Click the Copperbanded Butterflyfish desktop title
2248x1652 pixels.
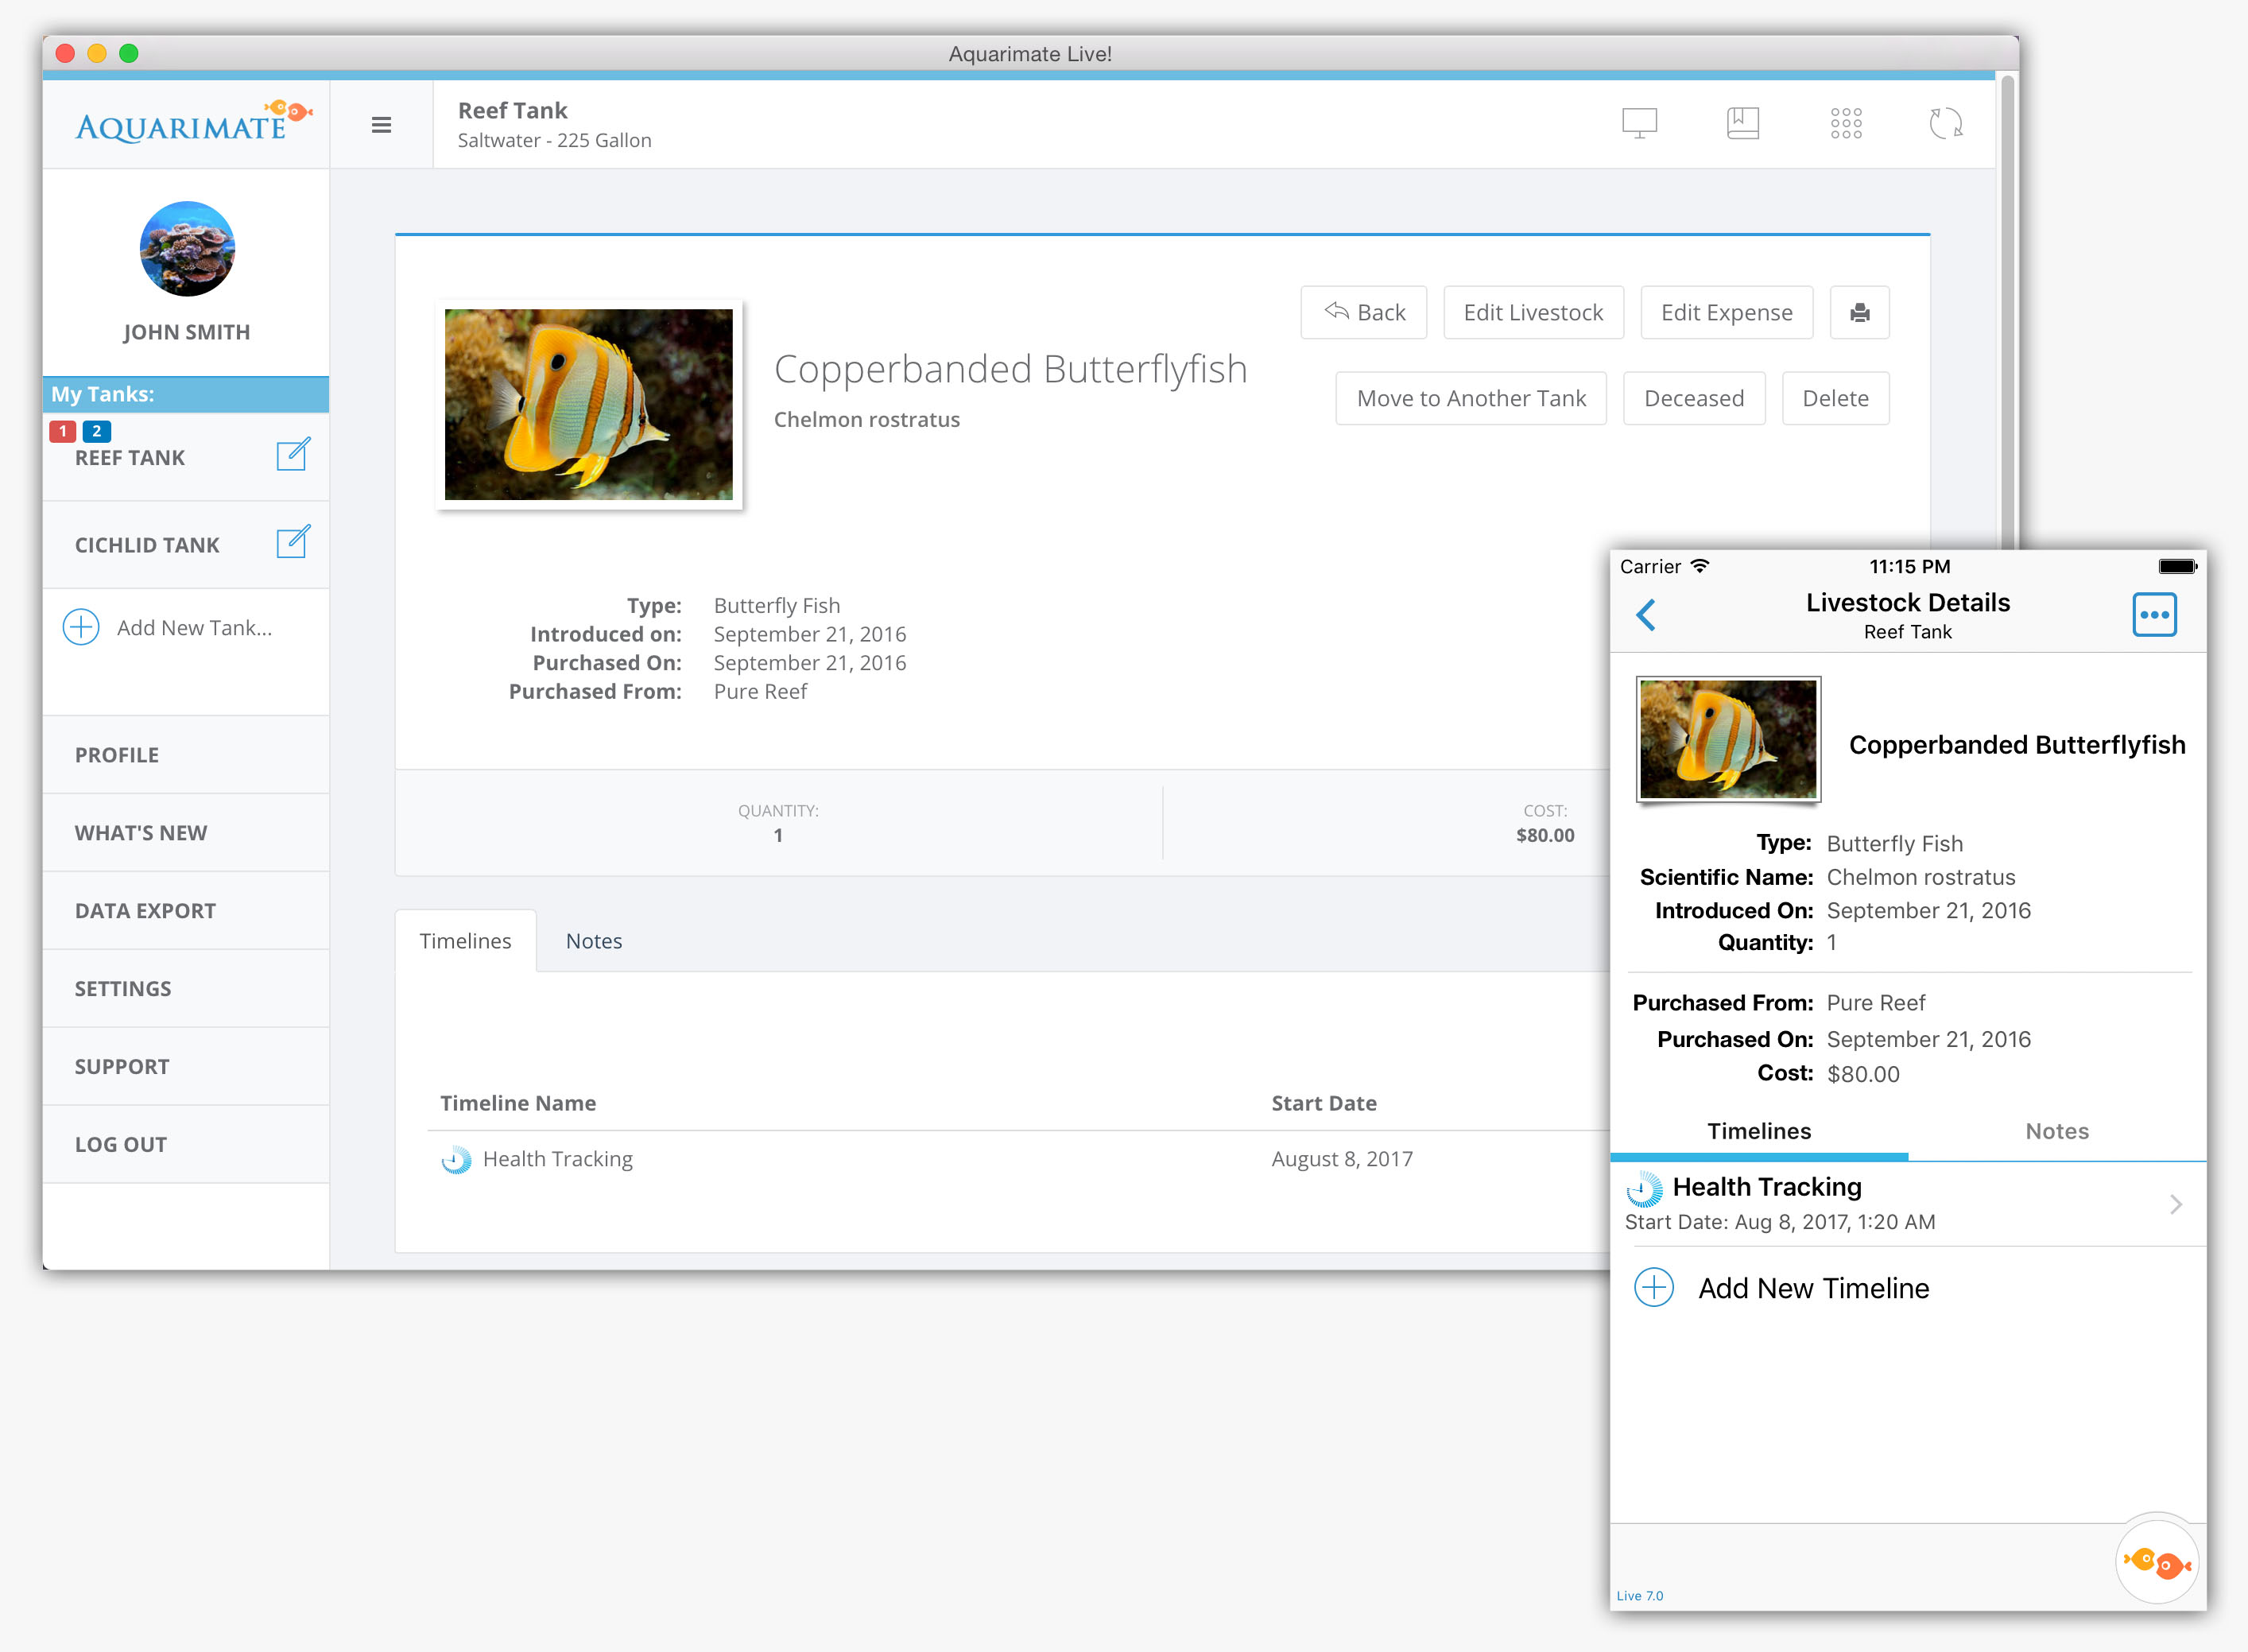1010,369
